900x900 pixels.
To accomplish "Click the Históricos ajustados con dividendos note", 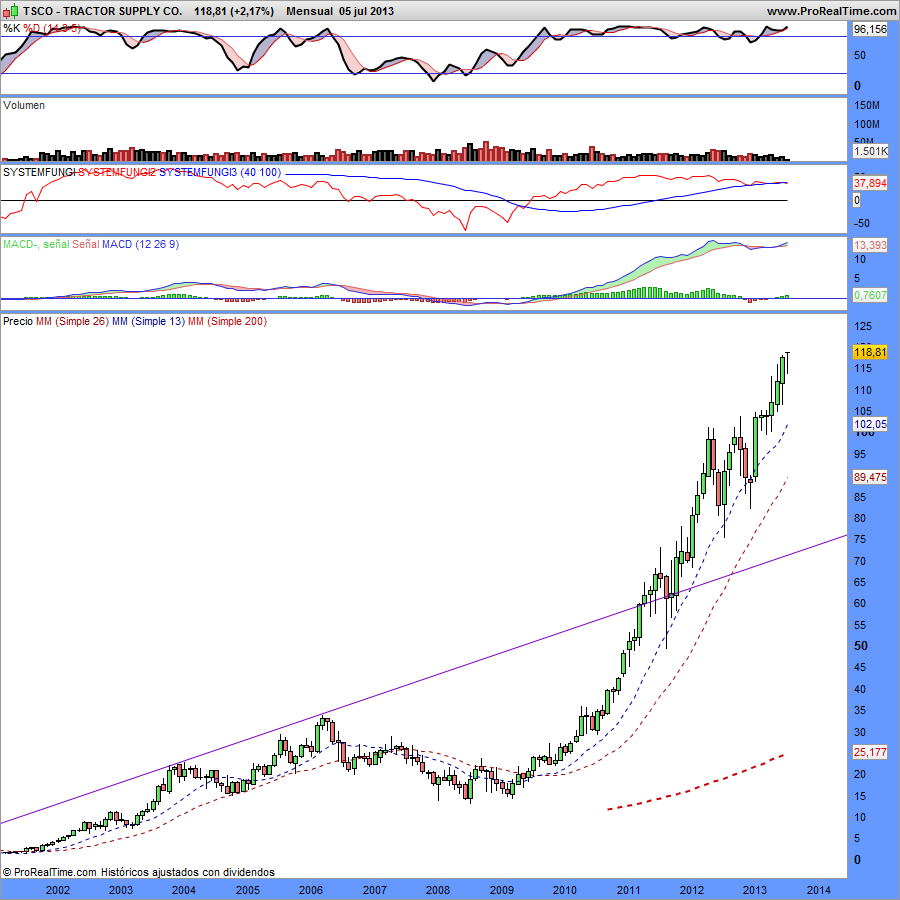I will pos(188,872).
